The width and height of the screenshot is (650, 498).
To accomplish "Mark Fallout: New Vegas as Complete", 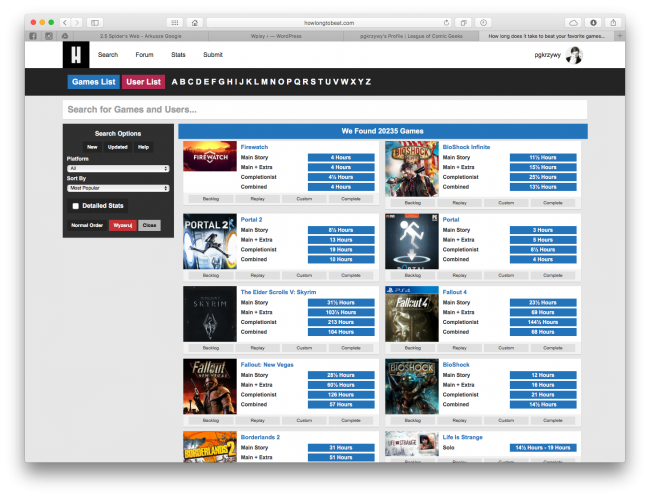I will point(351,420).
